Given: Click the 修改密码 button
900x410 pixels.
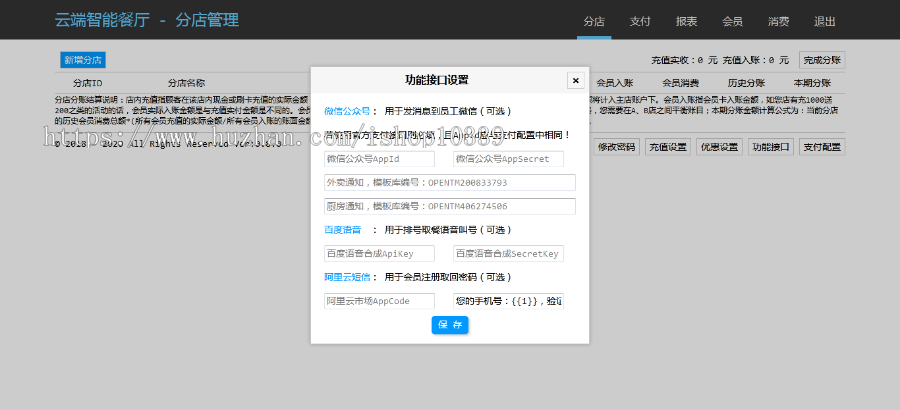Looking at the screenshot, I should click(616, 147).
